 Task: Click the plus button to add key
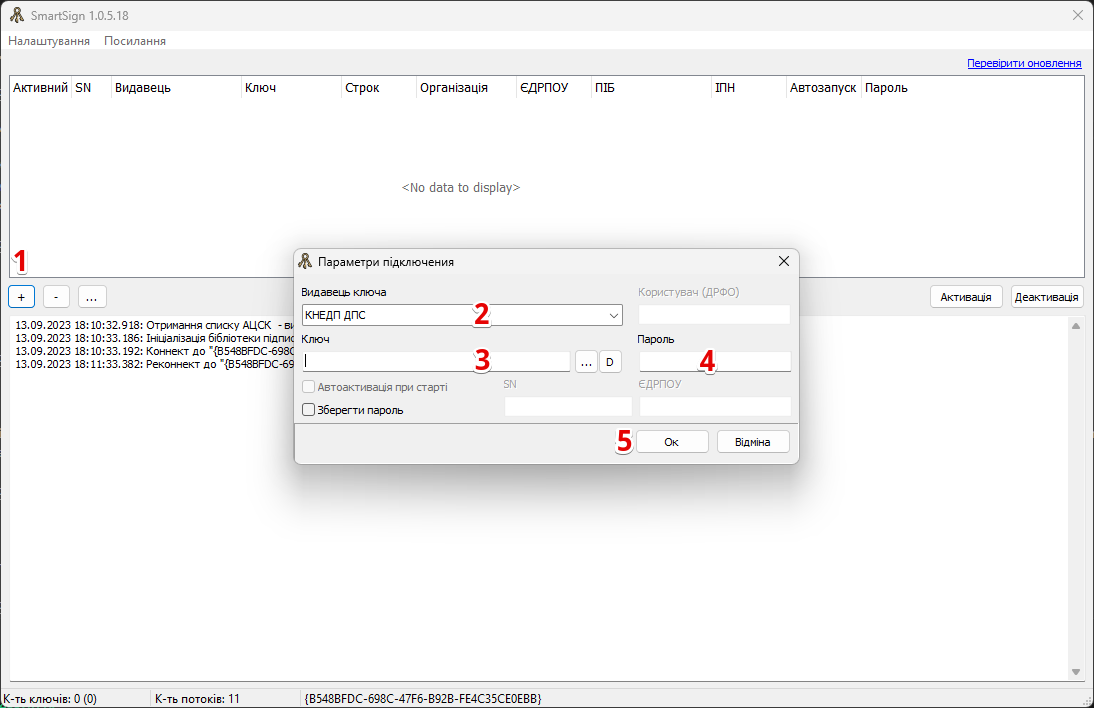click(21, 297)
